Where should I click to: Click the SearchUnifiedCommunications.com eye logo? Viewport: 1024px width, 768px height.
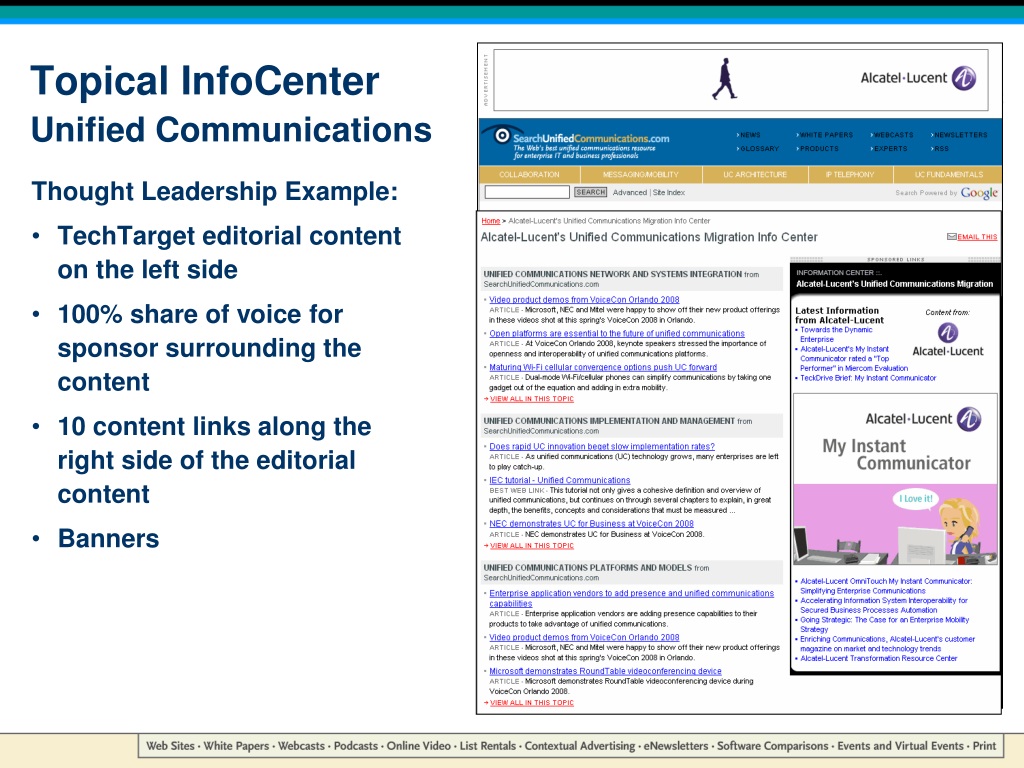tap(502, 135)
